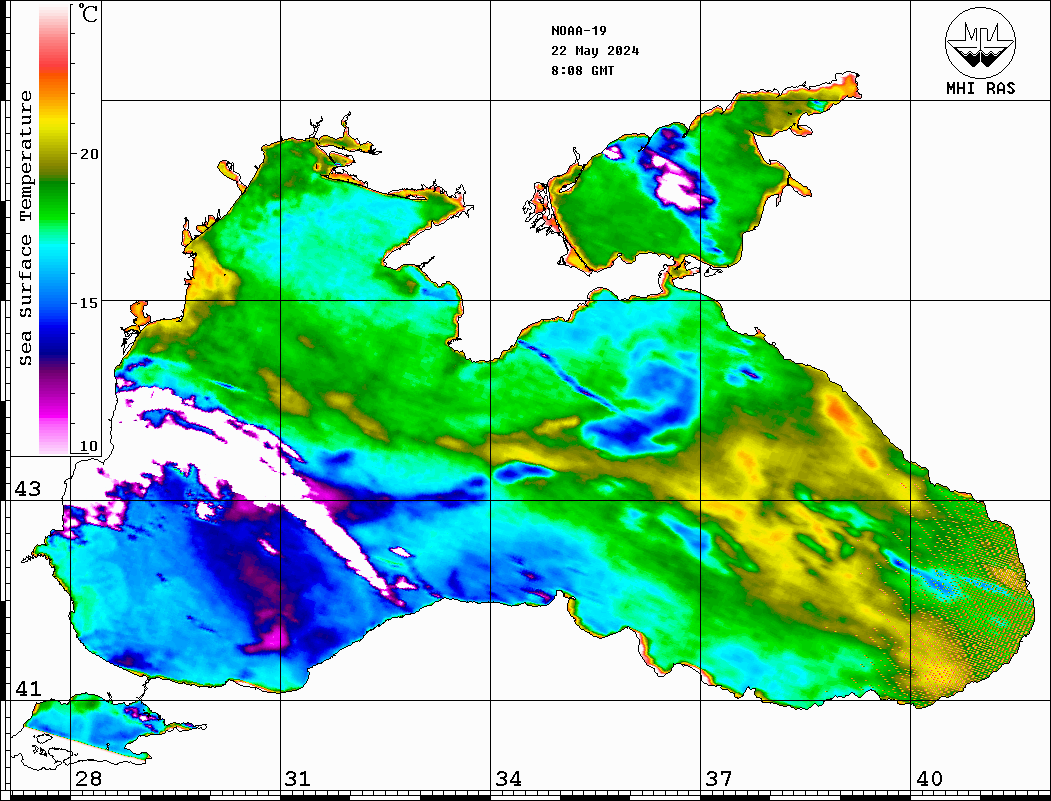Click the 'Sea Surface Temperature' vertical label

pos(25,228)
